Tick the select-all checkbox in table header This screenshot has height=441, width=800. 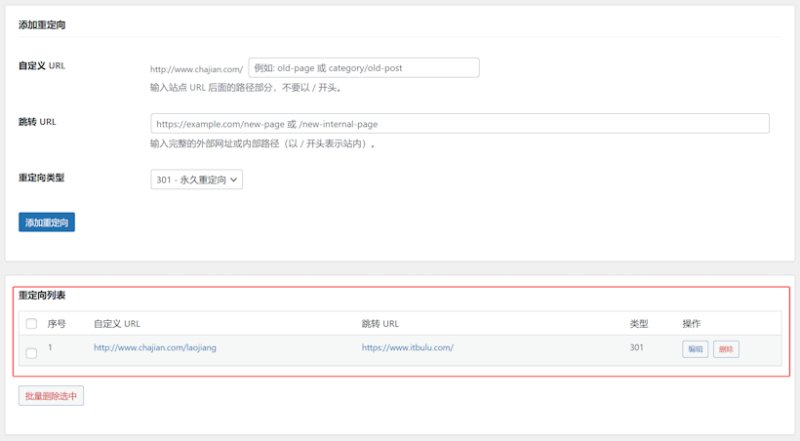pyautogui.click(x=32, y=324)
